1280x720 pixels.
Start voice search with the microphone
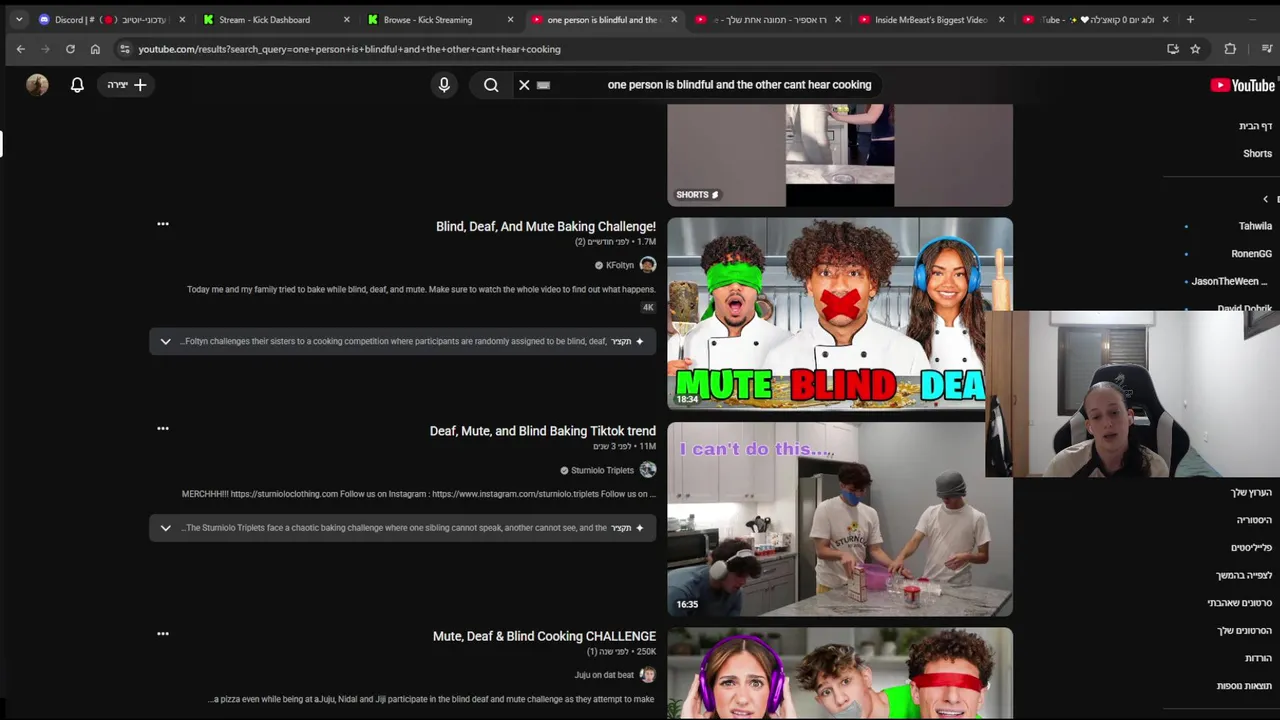pos(444,85)
